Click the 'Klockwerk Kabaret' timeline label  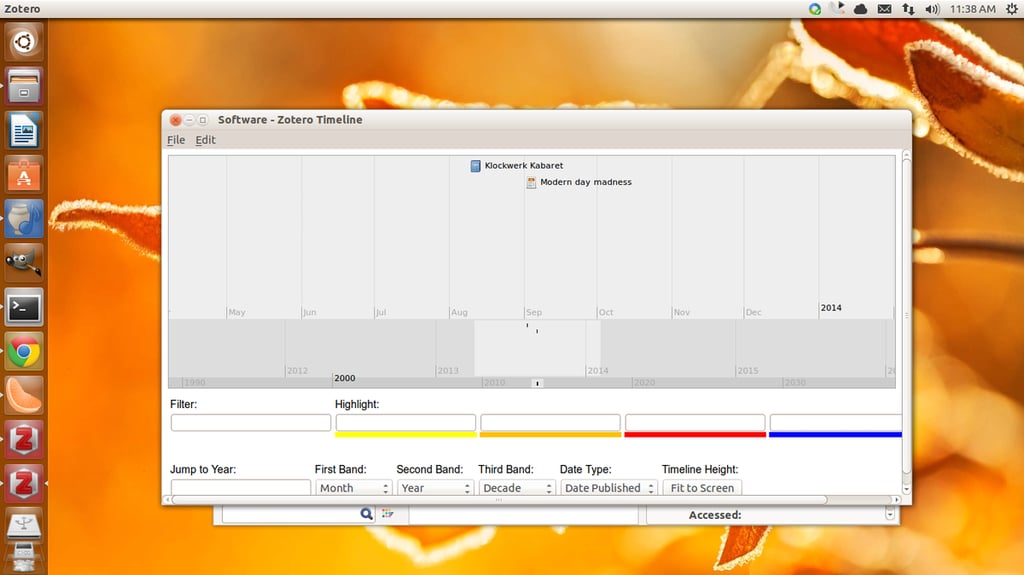click(x=524, y=166)
